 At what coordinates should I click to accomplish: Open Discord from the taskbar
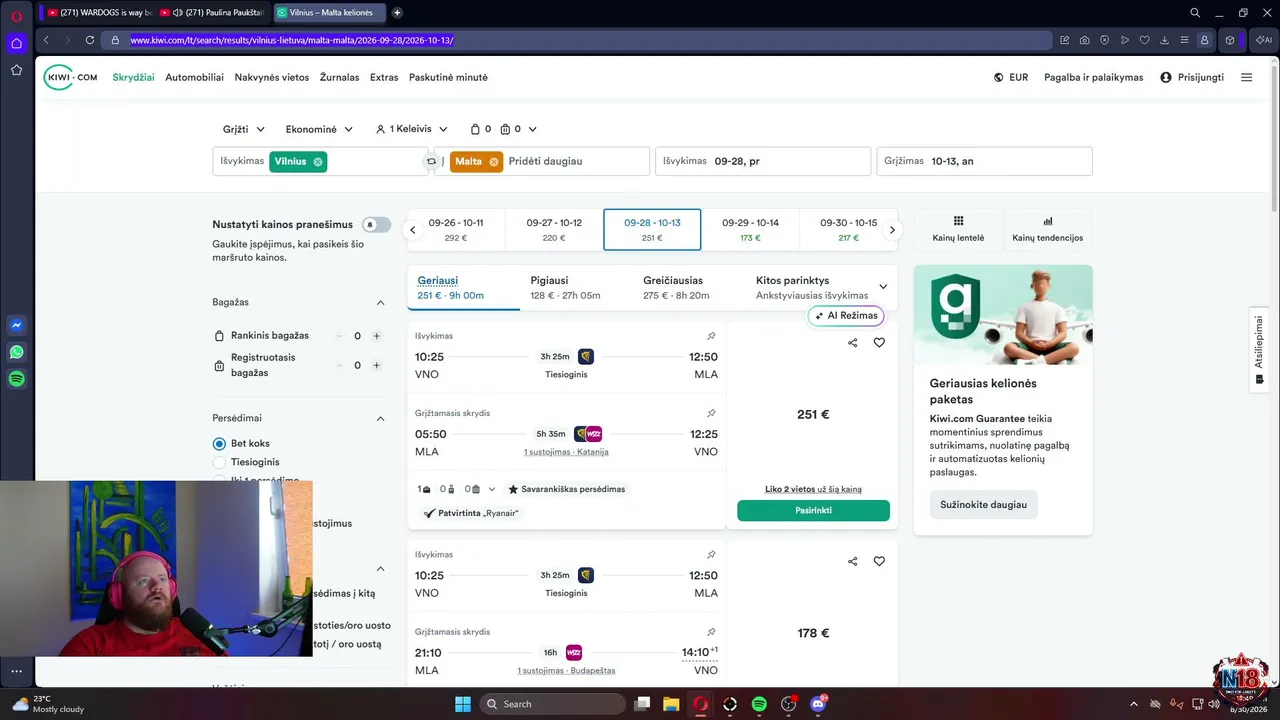pyautogui.click(x=818, y=704)
